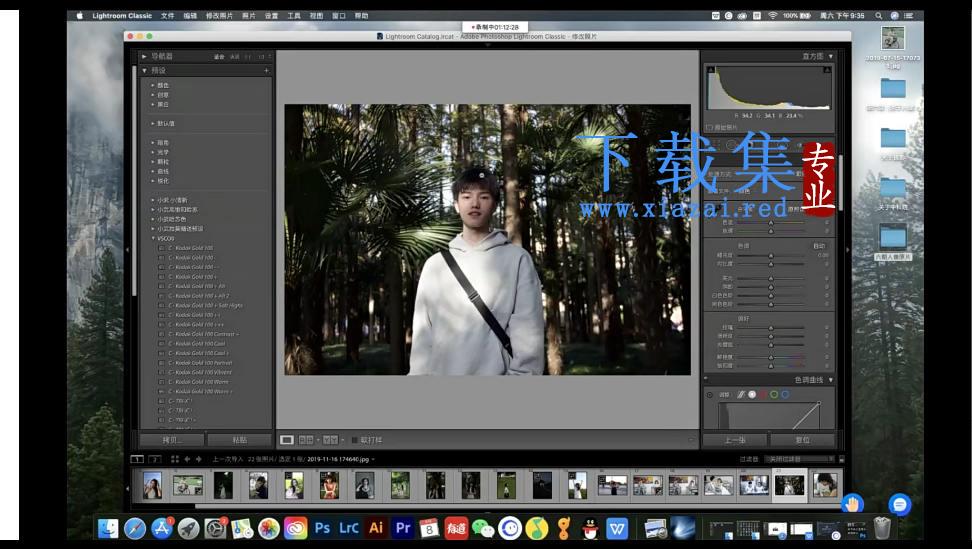The width and height of the screenshot is (972, 549).
Task: Expand the 颜色 preset group
Action: (152, 86)
